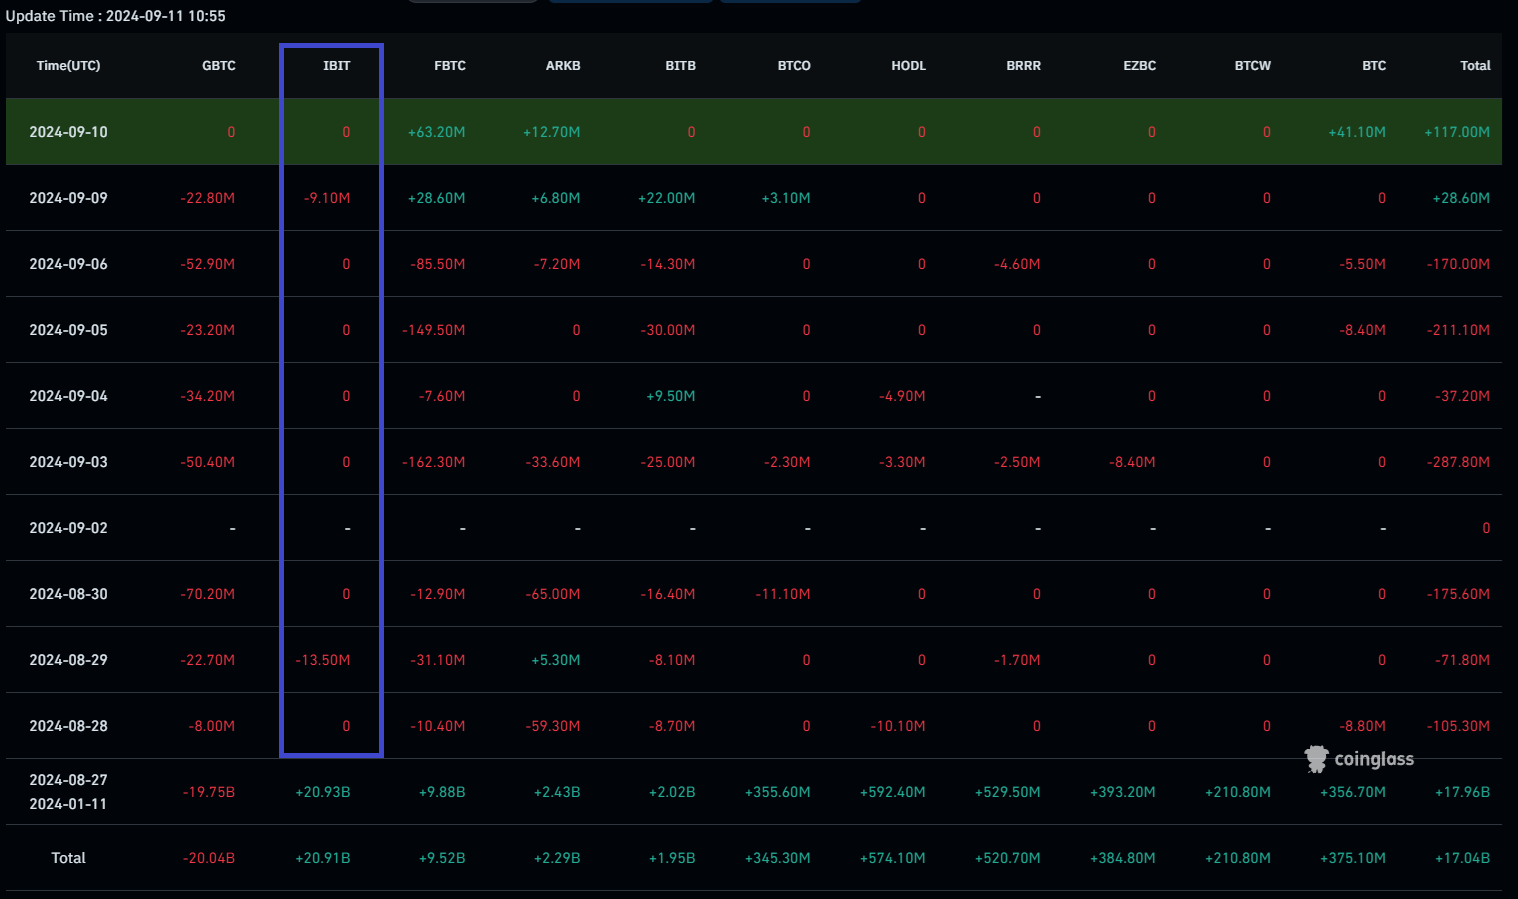Click the ARKB column header
1518x899 pixels.
(563, 65)
